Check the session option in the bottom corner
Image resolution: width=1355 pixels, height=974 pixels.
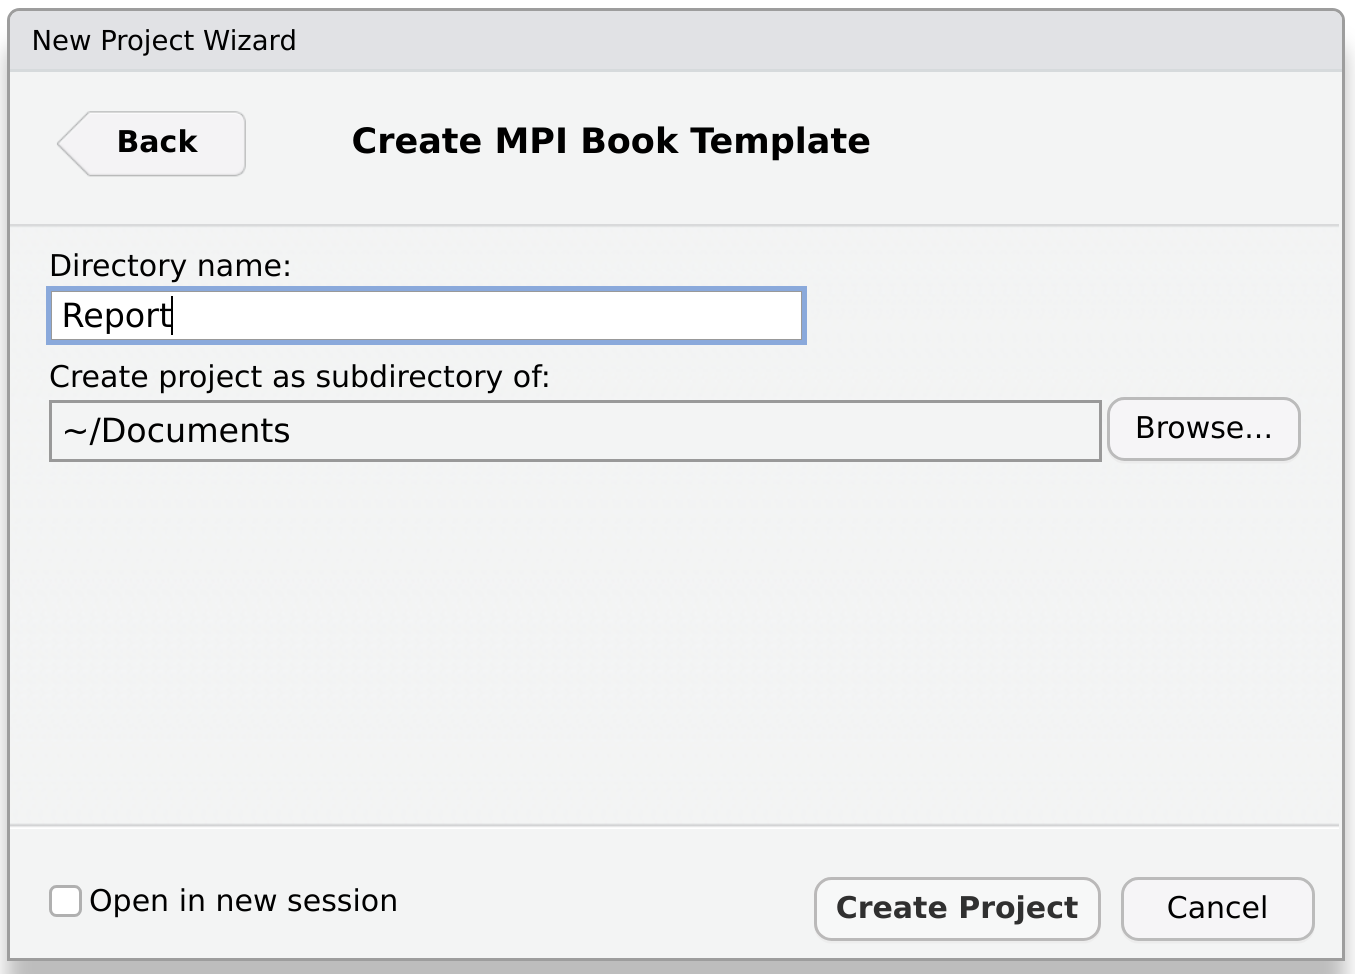[65, 900]
